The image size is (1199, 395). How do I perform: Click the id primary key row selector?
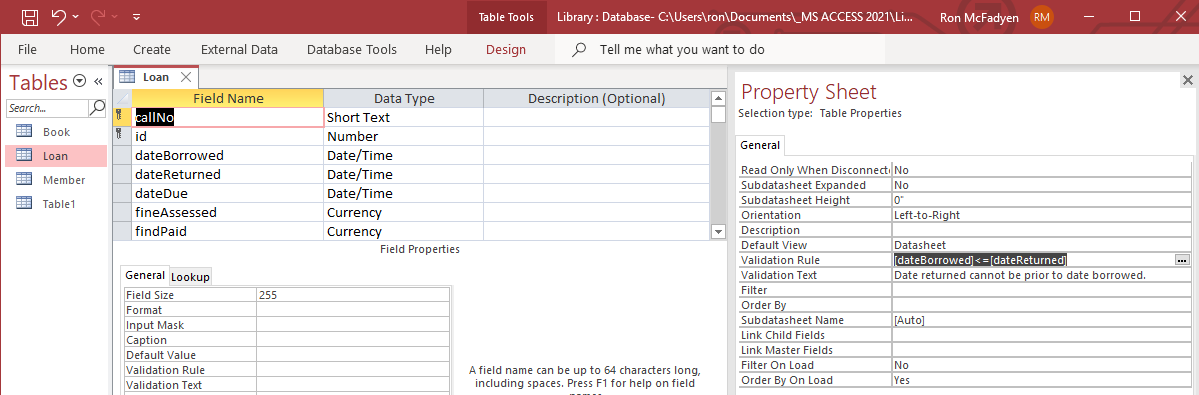click(122, 137)
